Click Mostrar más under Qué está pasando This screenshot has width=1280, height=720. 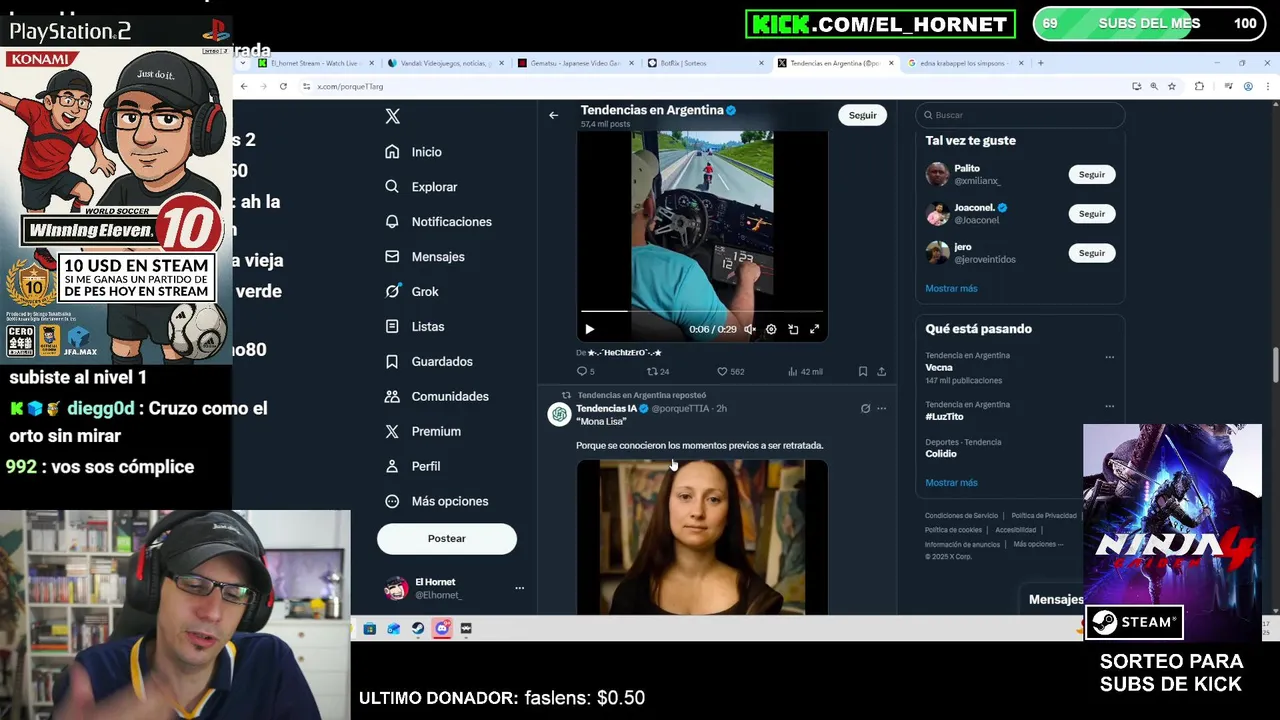coord(951,483)
